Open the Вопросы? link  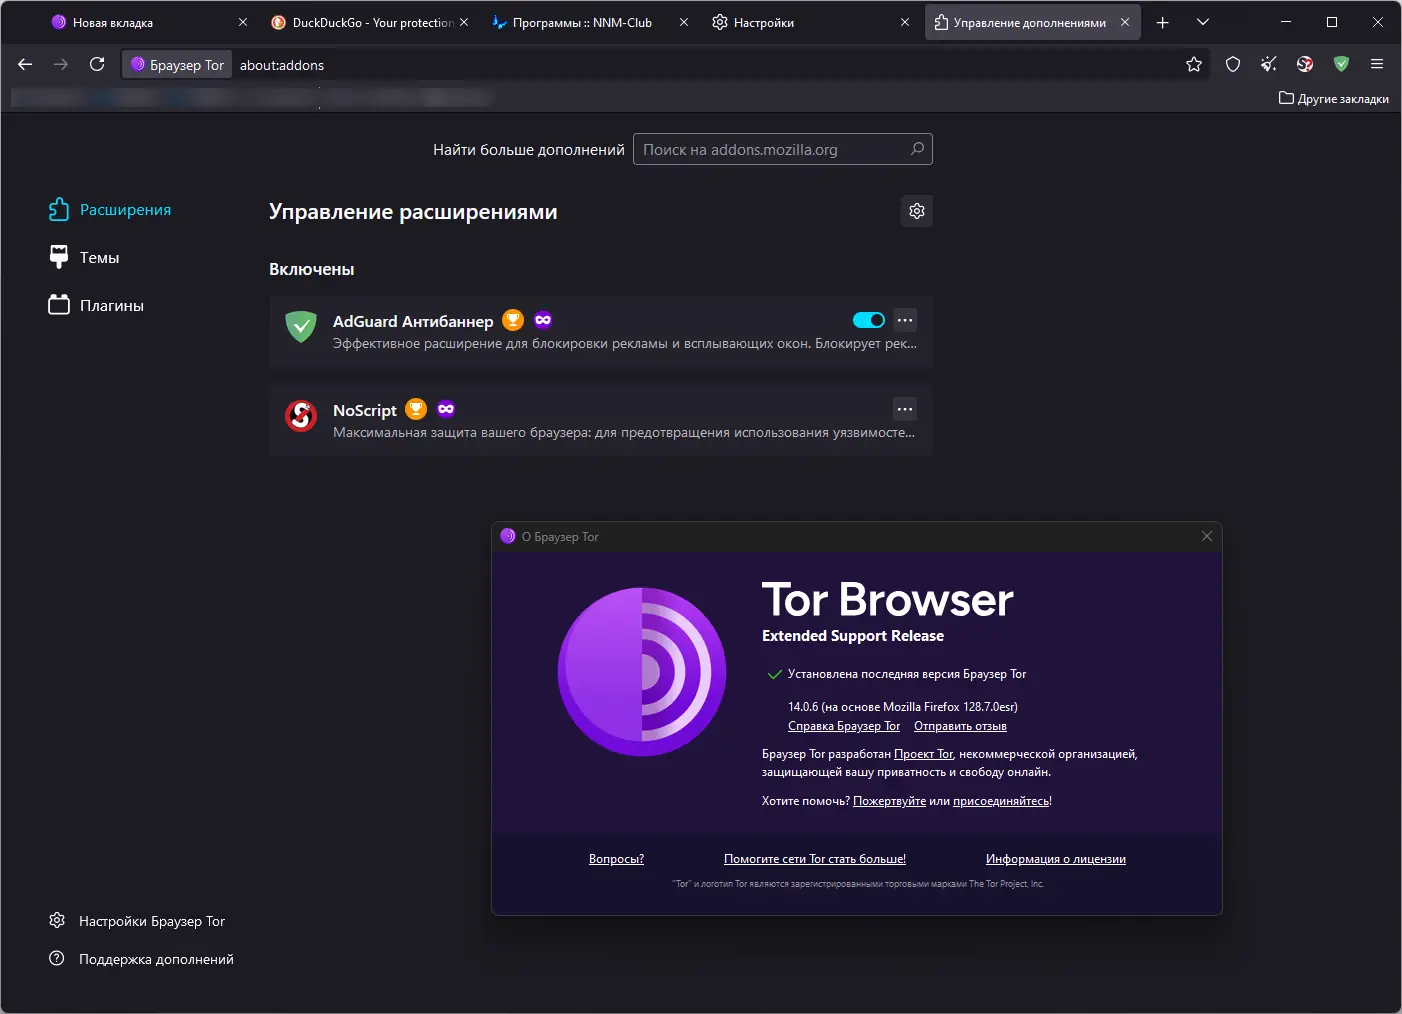[616, 859]
